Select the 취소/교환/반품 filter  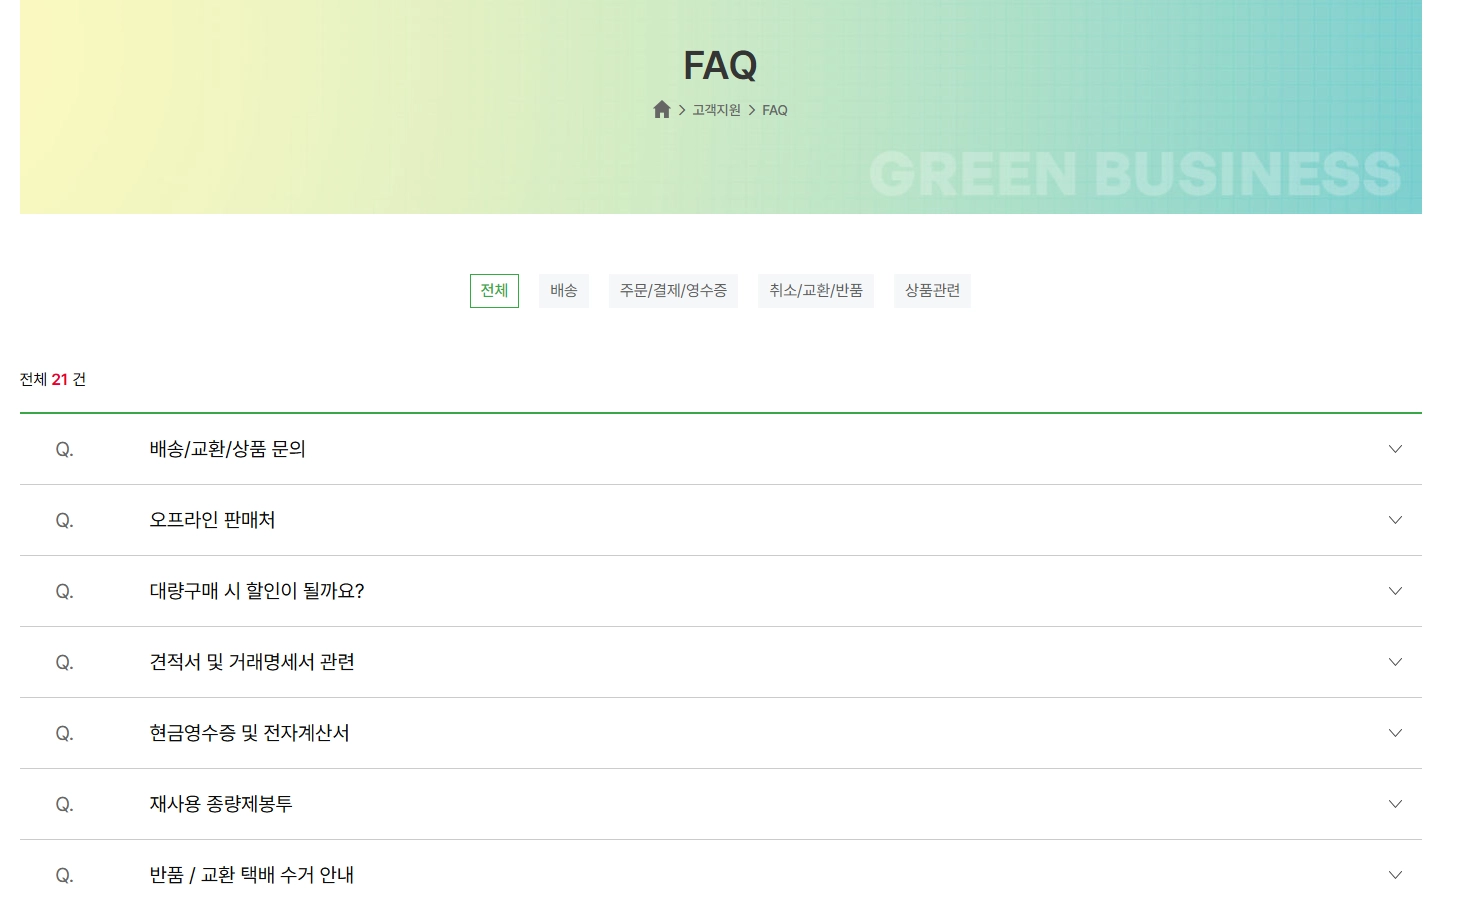coord(815,291)
